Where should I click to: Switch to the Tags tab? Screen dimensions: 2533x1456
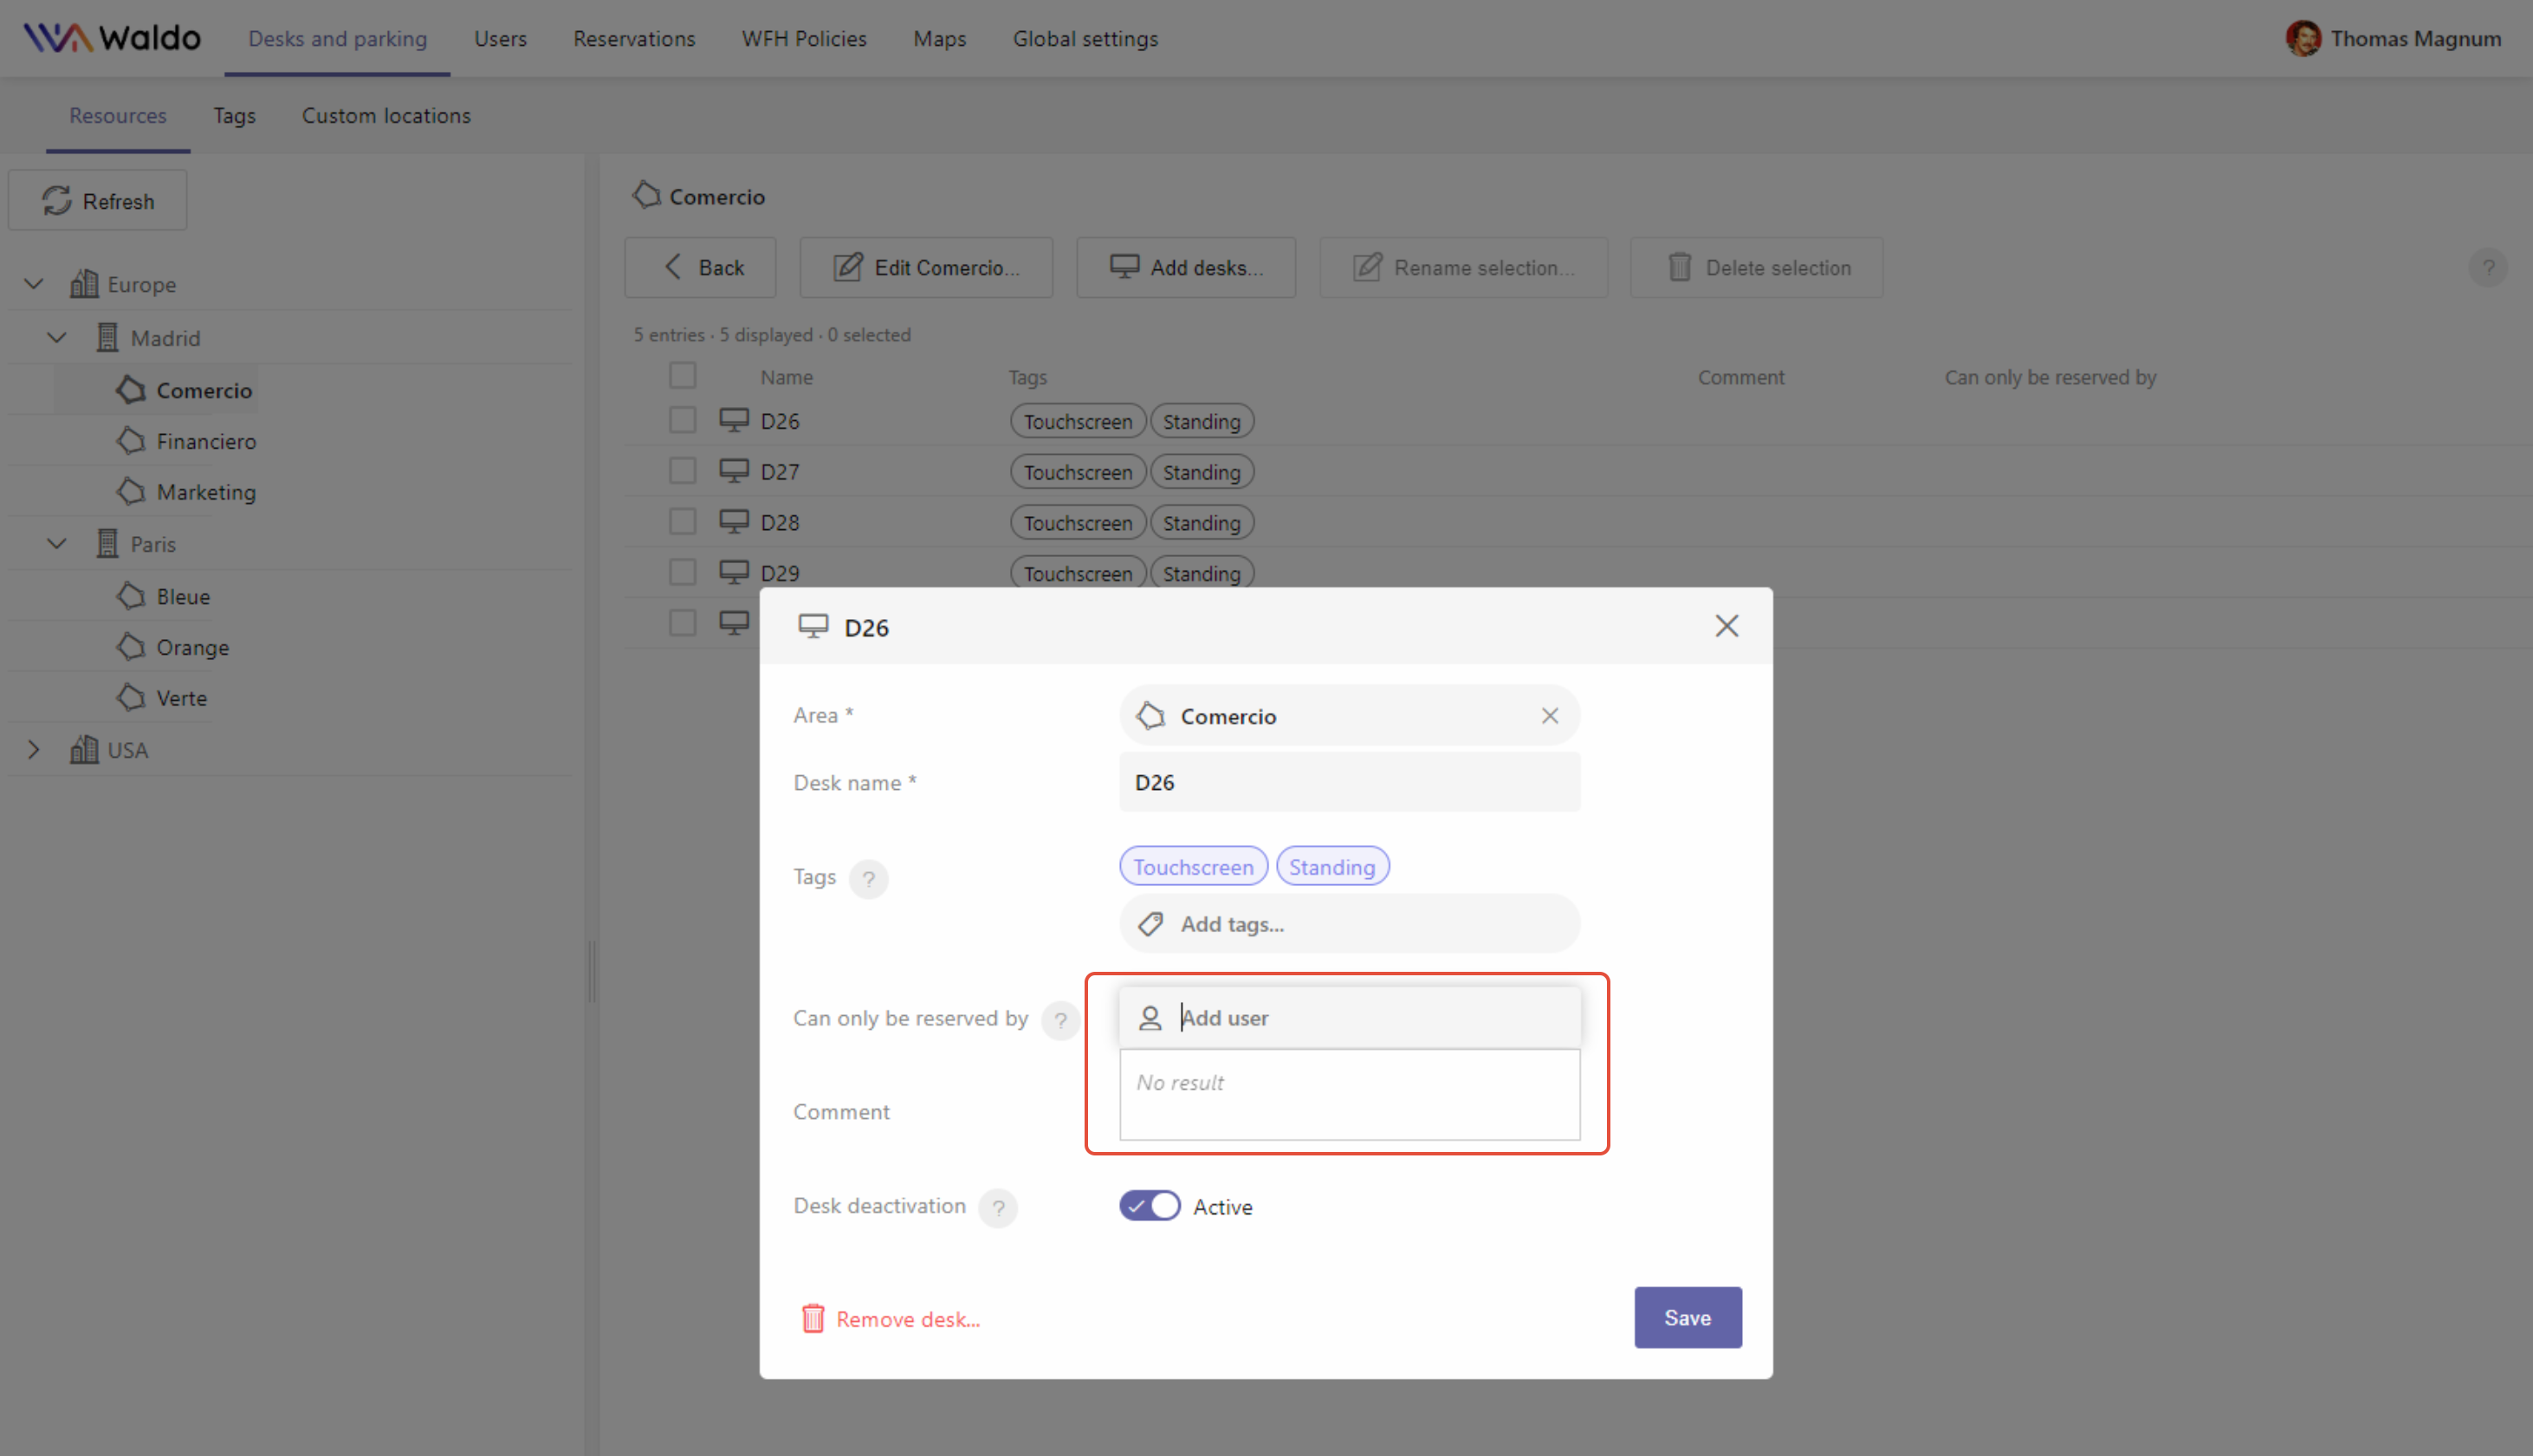coord(234,115)
